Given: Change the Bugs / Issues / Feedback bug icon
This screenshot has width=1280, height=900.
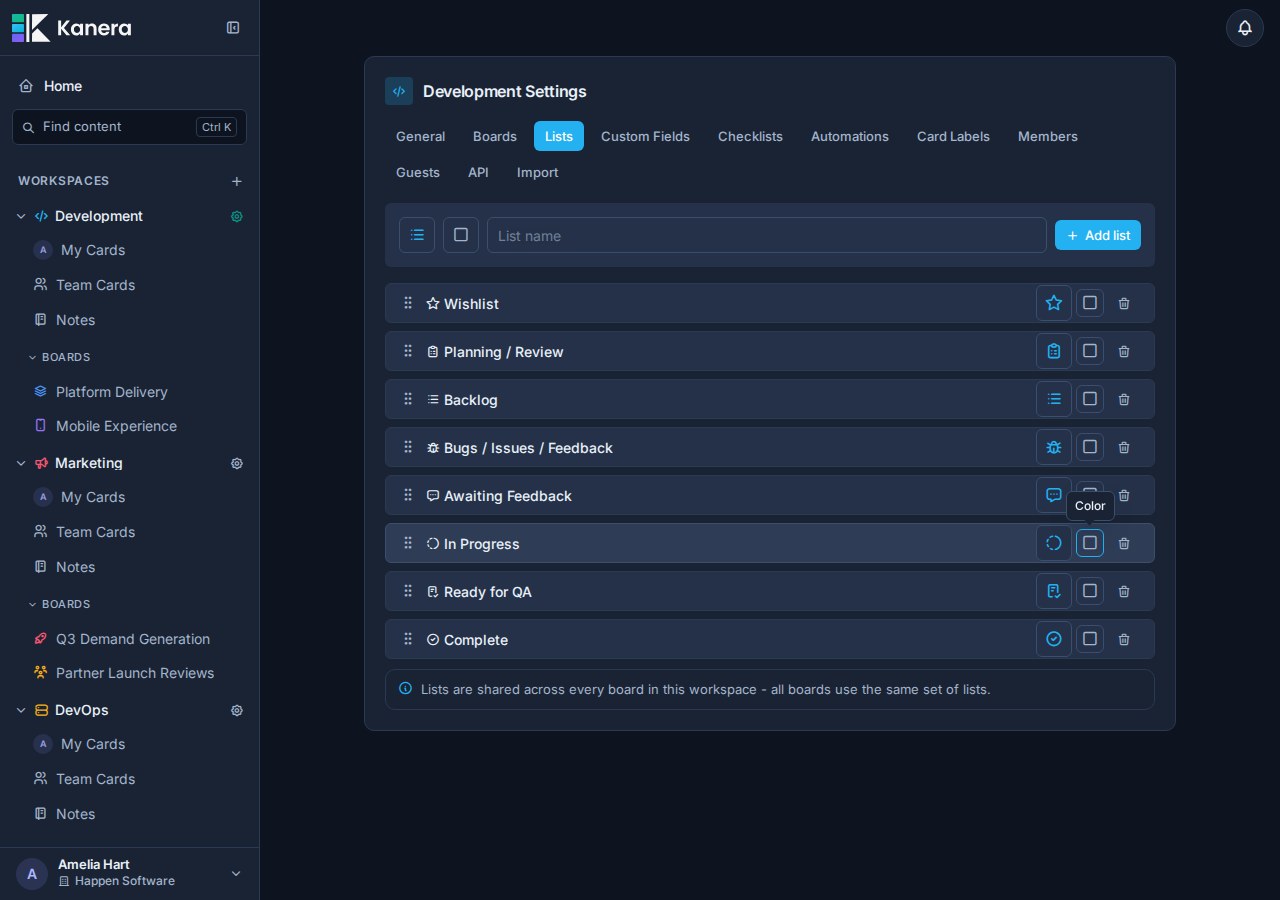Looking at the screenshot, I should (1054, 447).
